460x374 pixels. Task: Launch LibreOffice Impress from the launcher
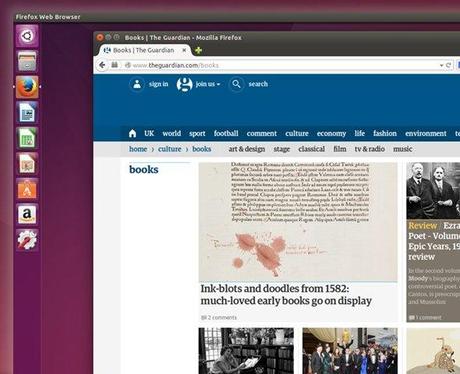[27, 163]
